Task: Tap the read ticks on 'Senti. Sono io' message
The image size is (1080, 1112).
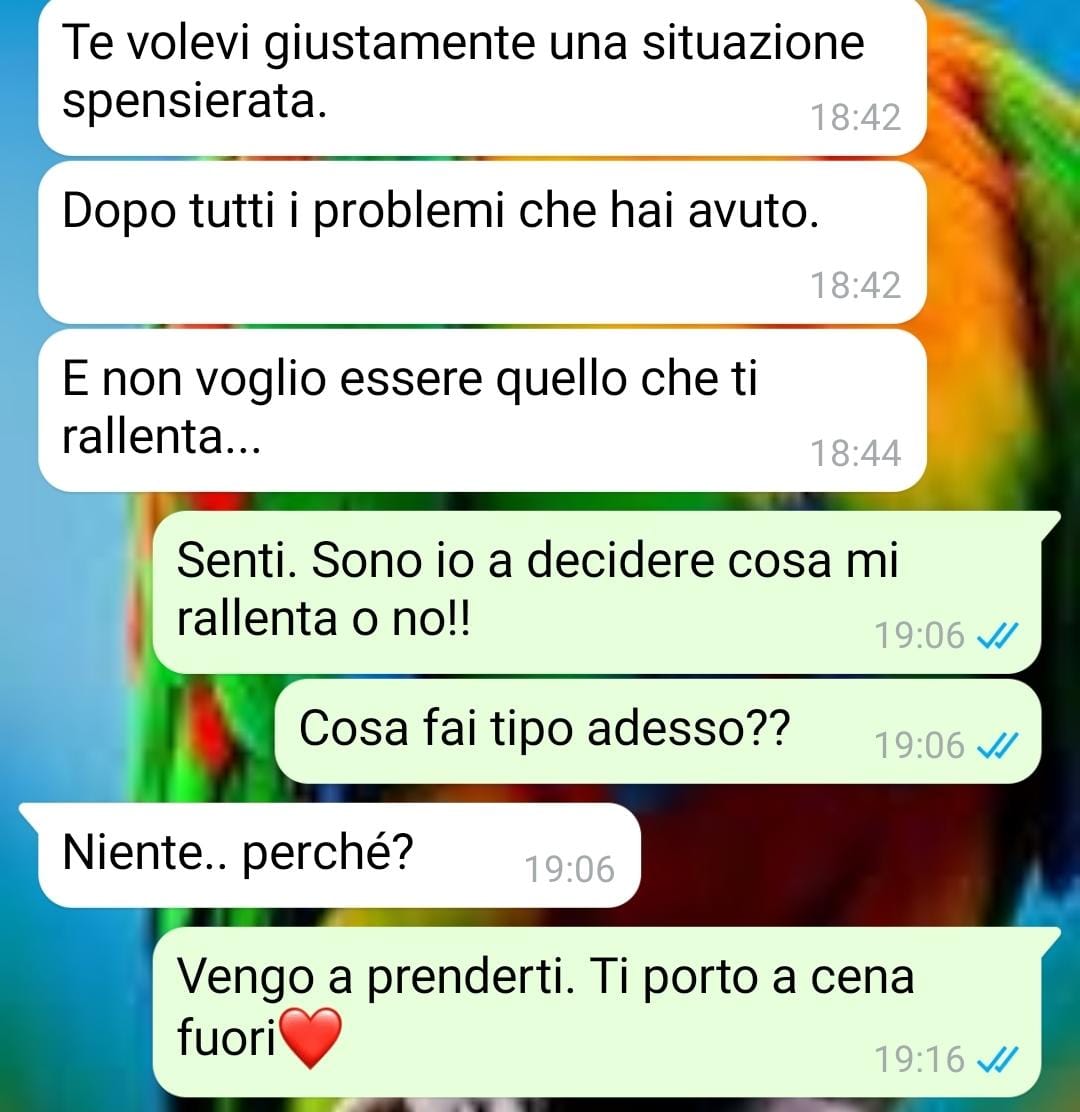Action: tap(997, 635)
